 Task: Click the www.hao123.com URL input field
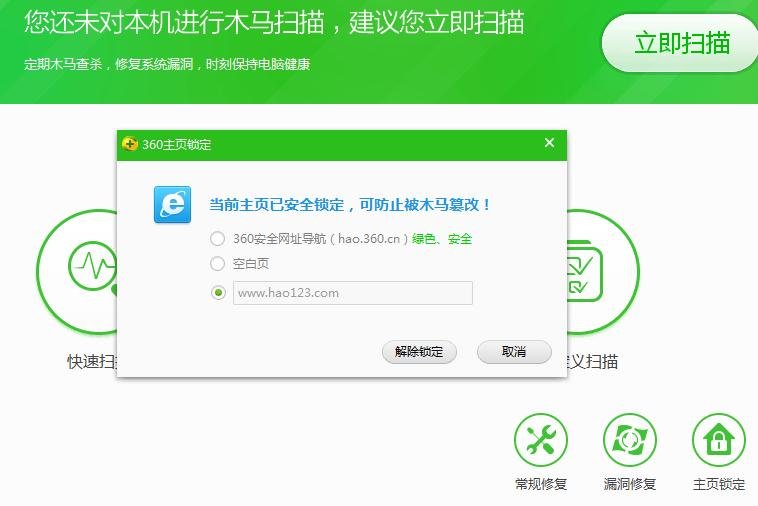tap(352, 293)
